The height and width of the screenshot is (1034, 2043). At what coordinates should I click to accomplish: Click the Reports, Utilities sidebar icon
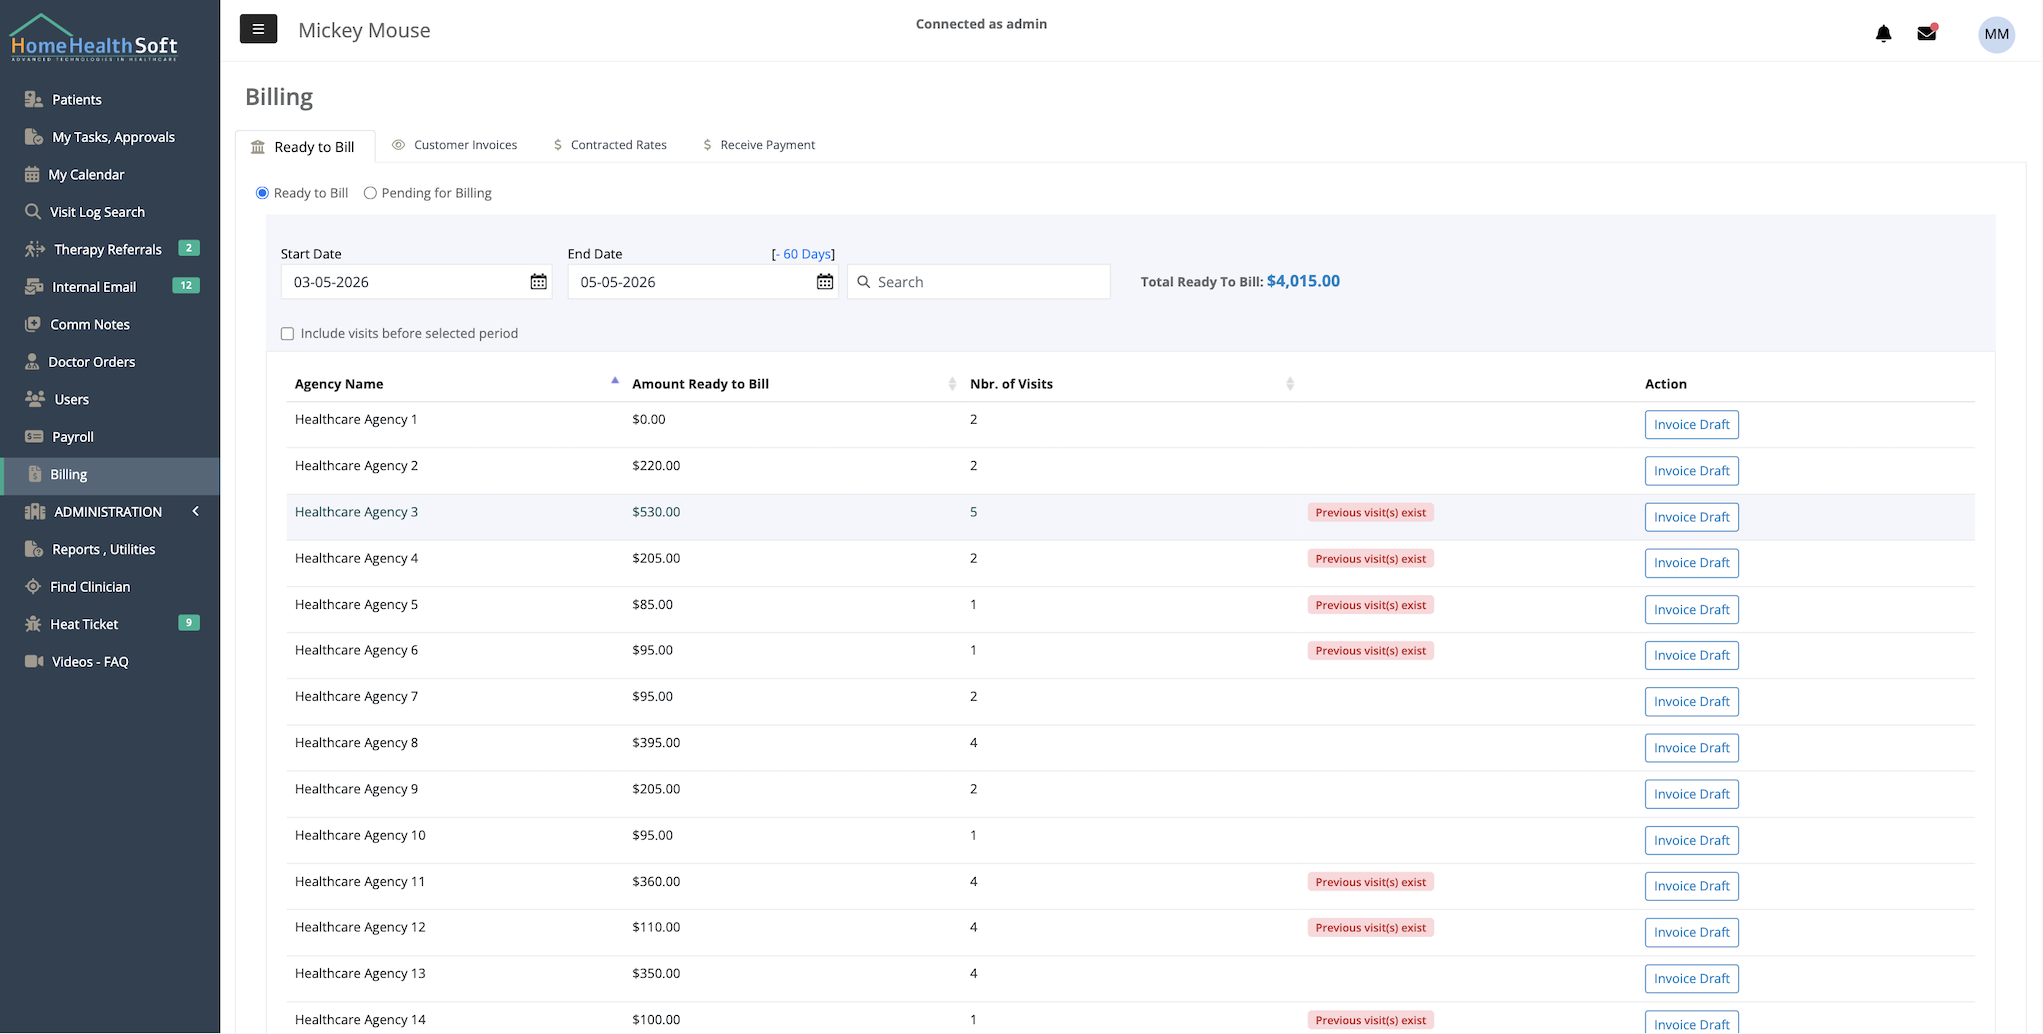click(34, 549)
